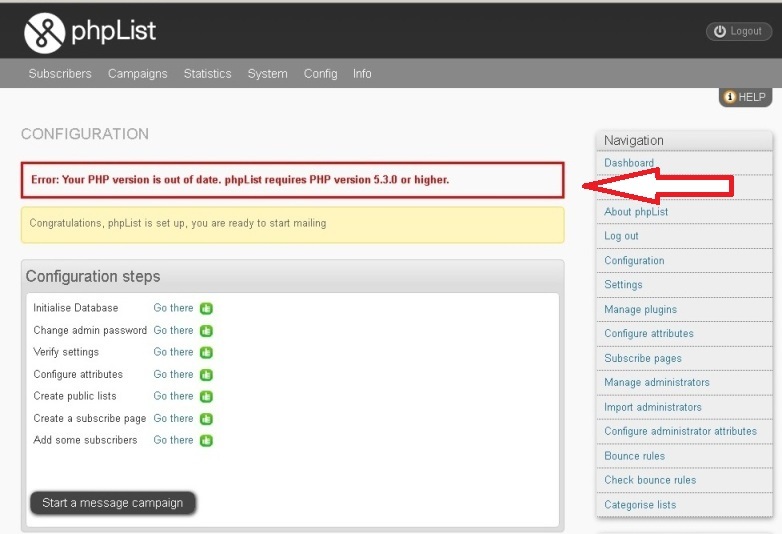Go there for Initialise Database
The width and height of the screenshot is (782, 534).
(173, 308)
